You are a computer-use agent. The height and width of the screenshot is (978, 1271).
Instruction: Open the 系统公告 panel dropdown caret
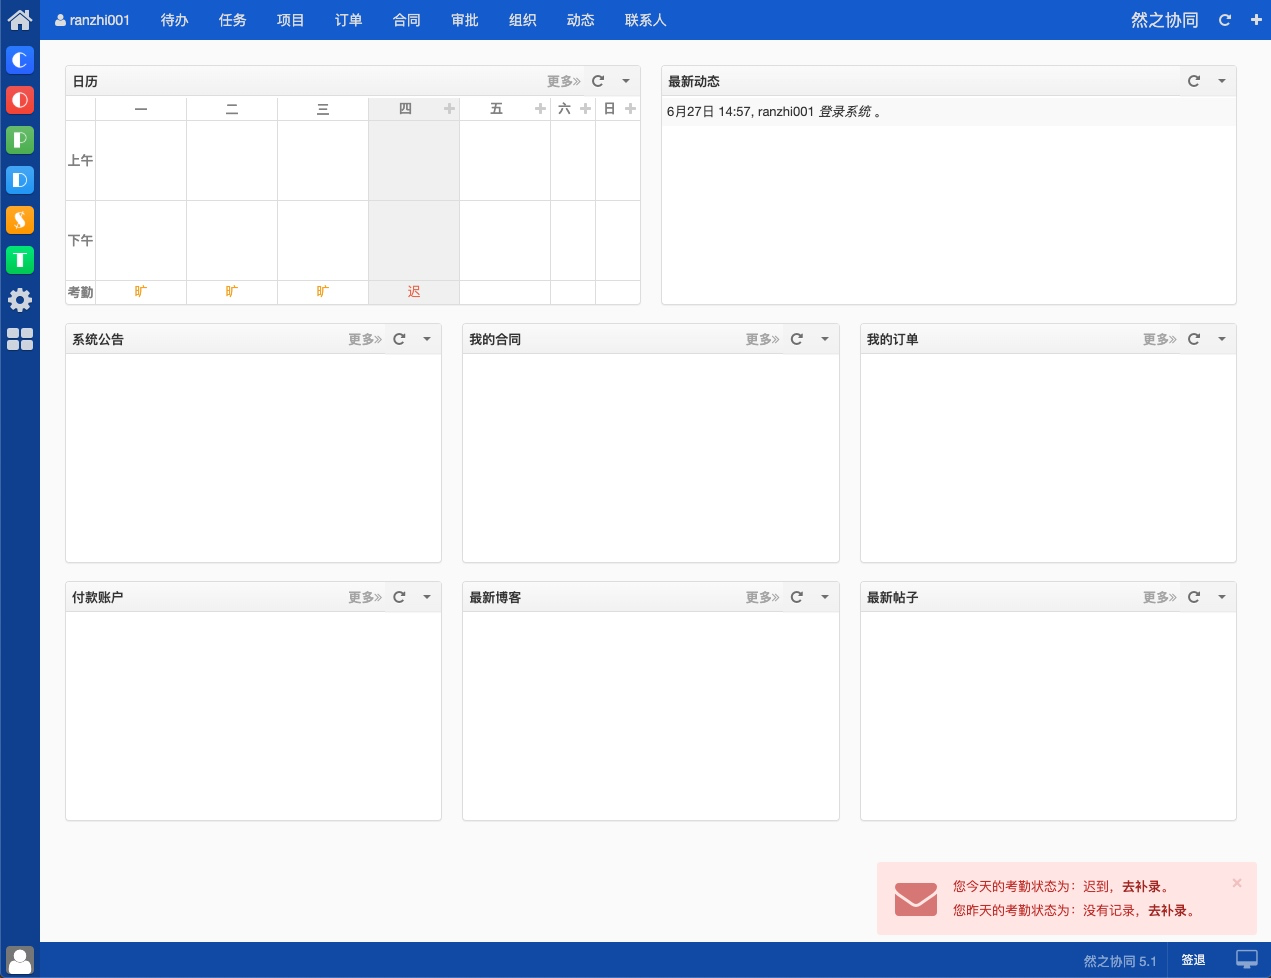click(427, 339)
